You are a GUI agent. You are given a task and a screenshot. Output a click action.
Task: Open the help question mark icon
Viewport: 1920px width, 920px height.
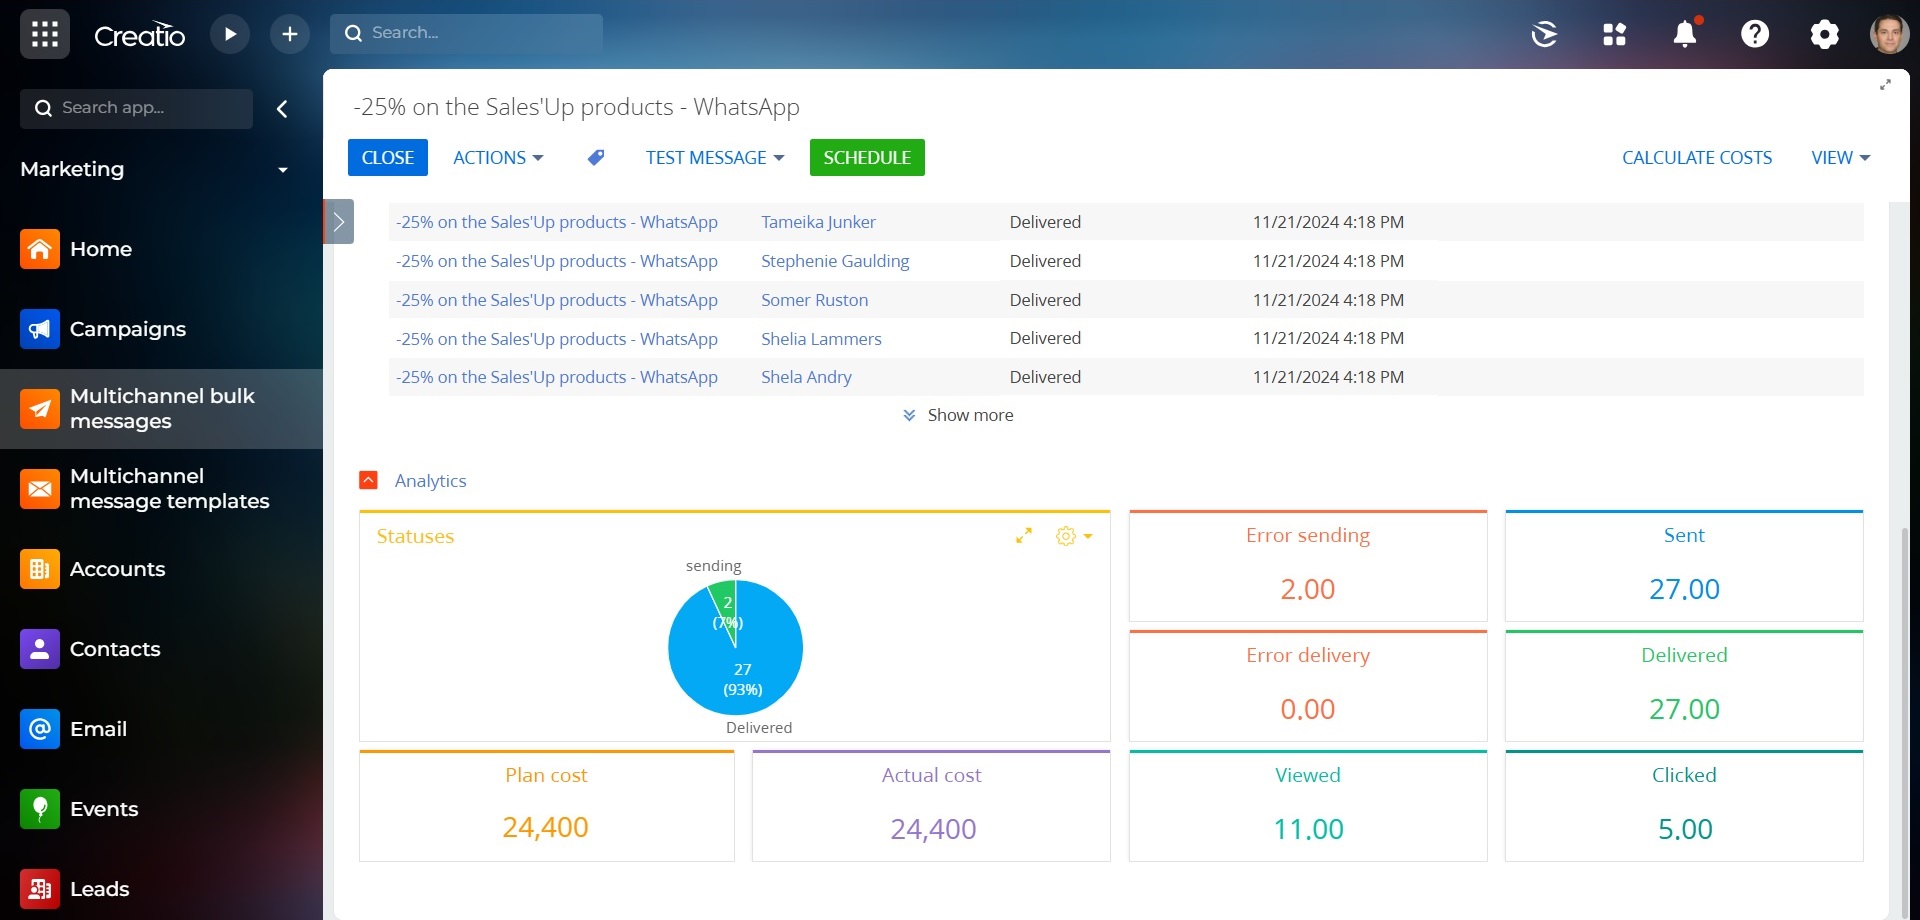point(1755,34)
